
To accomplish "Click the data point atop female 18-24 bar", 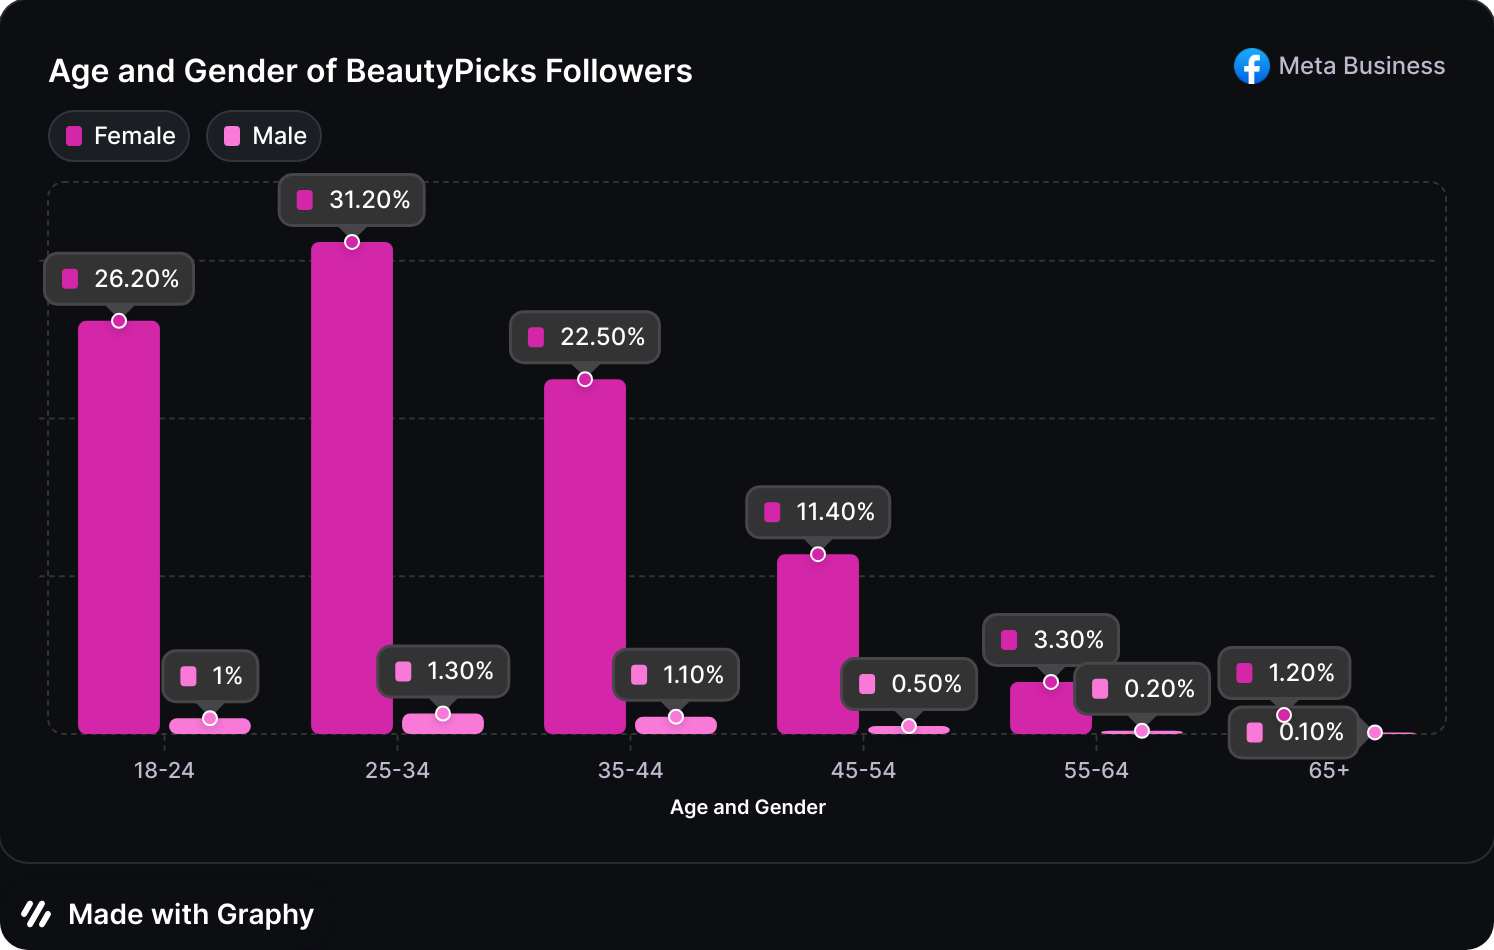I will [x=119, y=321].
